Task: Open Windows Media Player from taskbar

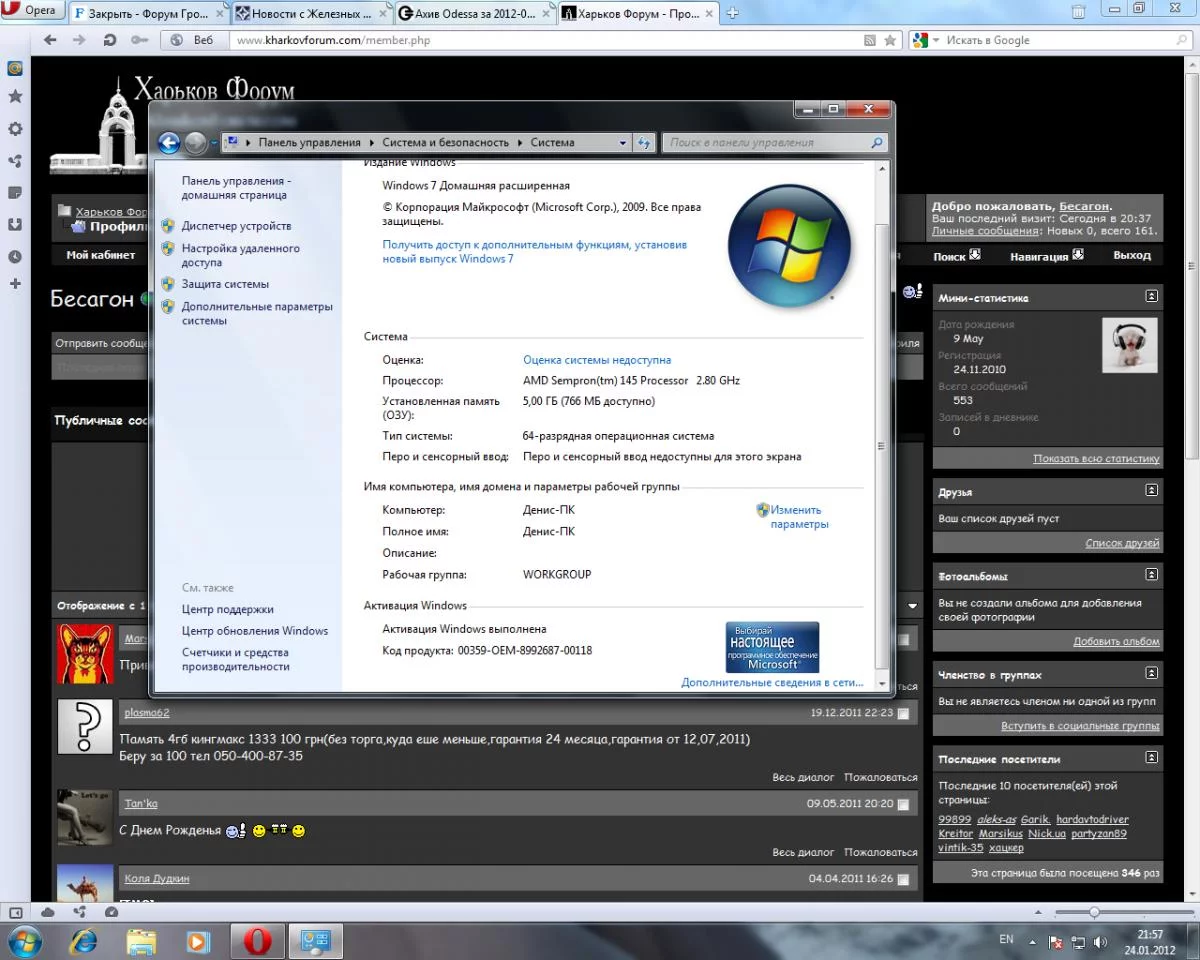Action: pyautogui.click(x=199, y=941)
